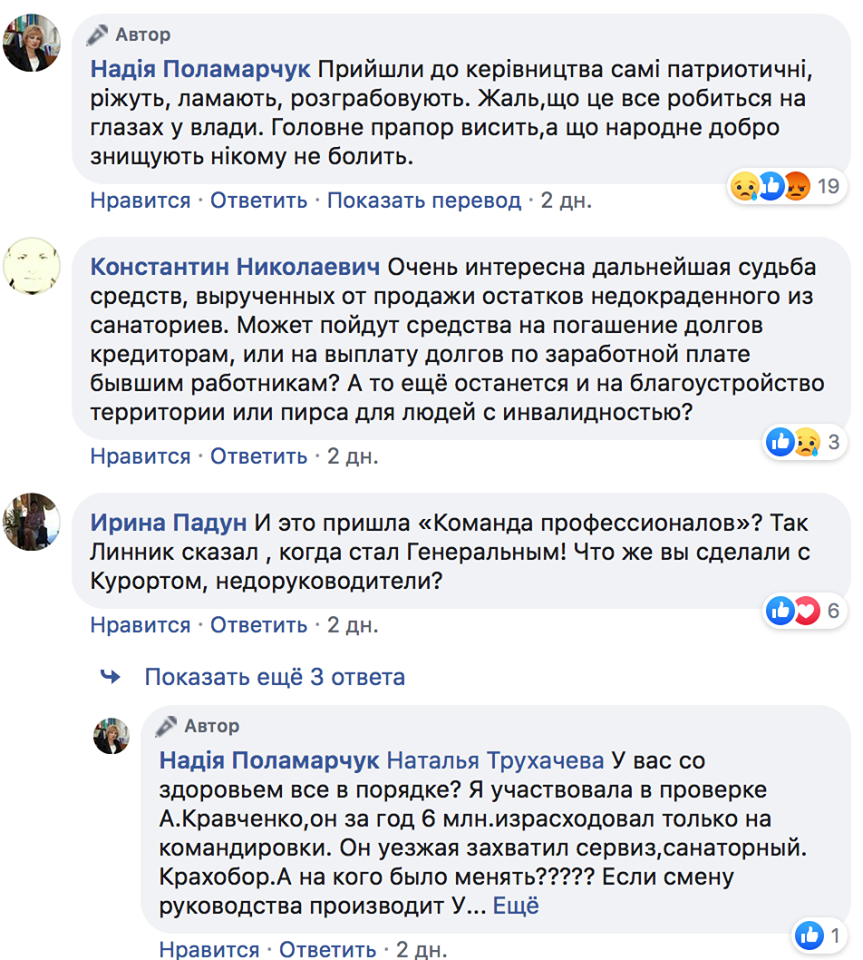Viewport: 863px width, 960px height.
Task: Reply to Константин Николаевич's comment
Action: [259, 456]
